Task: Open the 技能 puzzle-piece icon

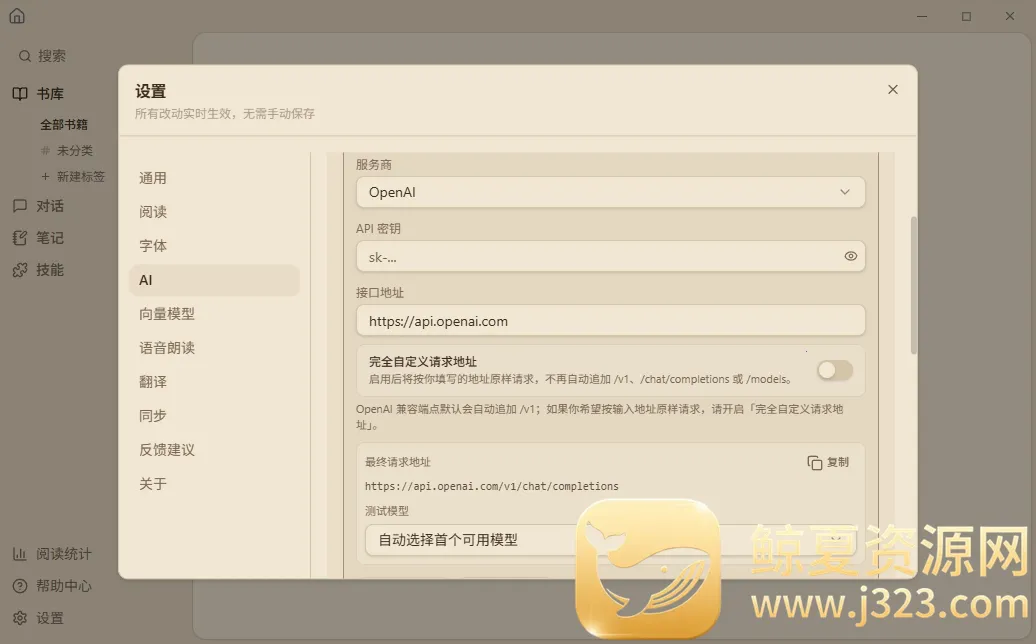Action: (20, 269)
